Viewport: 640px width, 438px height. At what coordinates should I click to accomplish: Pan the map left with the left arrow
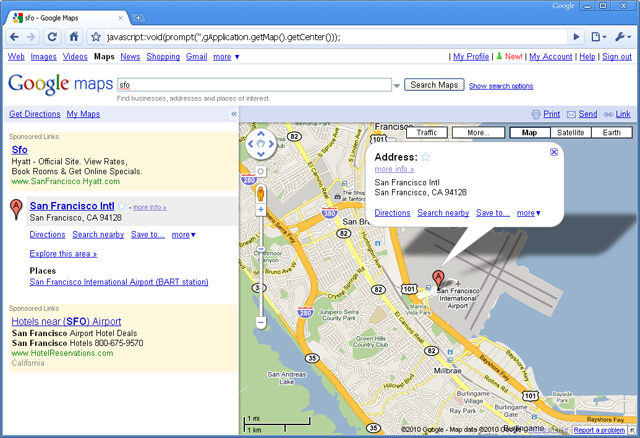pos(251,144)
